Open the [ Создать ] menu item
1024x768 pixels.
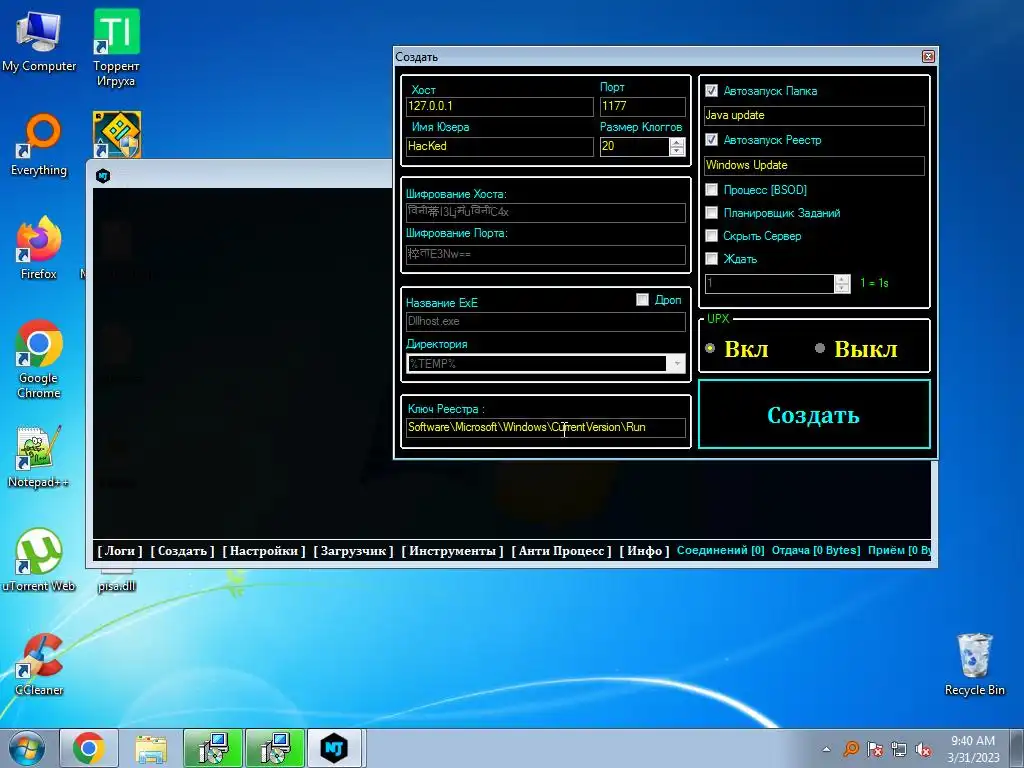(182, 551)
